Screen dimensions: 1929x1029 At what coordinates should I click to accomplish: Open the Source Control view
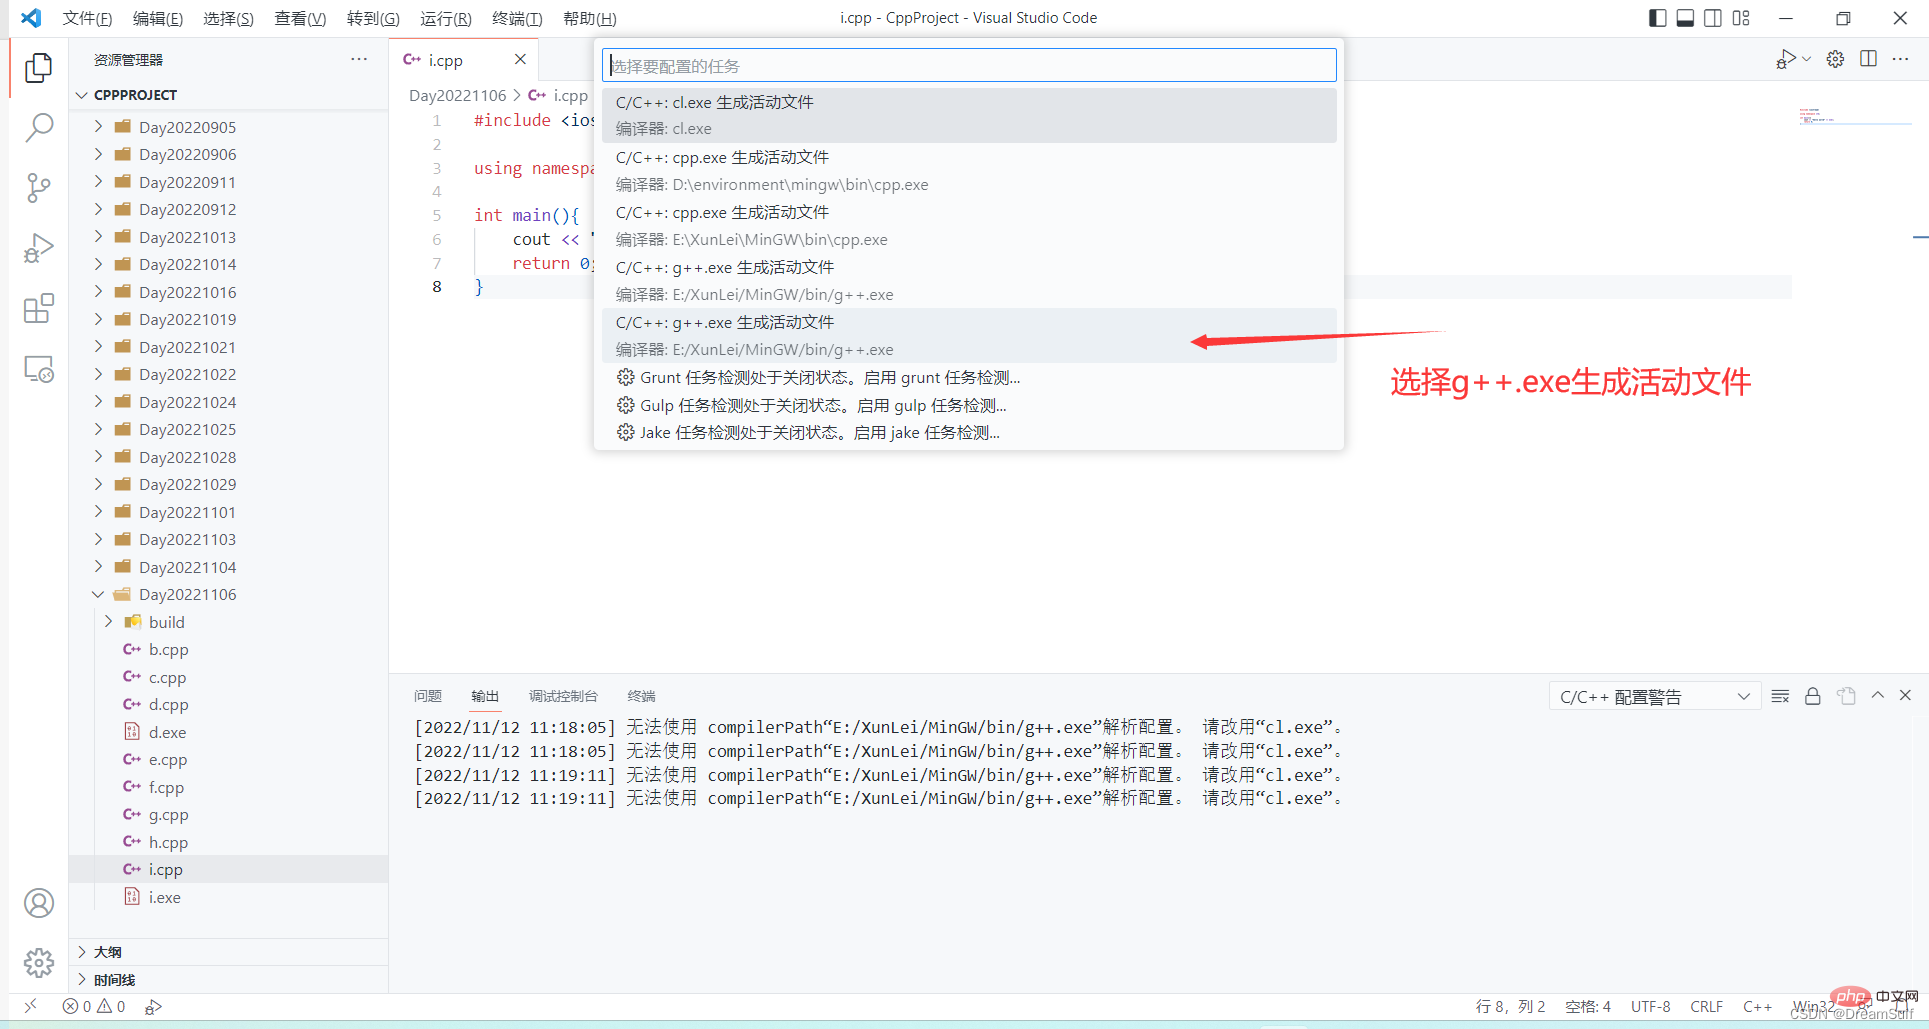click(x=38, y=187)
